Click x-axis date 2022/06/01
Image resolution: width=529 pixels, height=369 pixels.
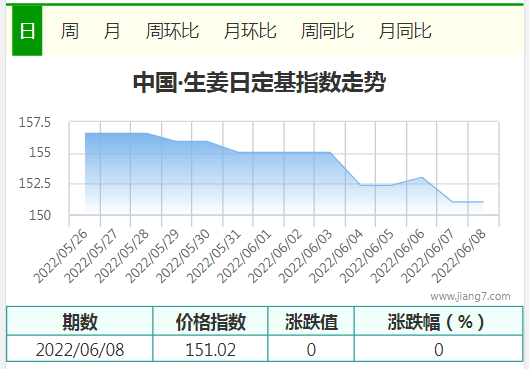[x=245, y=256]
